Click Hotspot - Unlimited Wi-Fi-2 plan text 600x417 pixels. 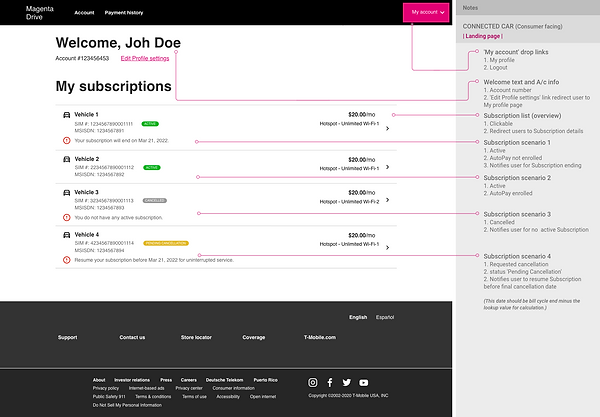pyautogui.click(x=349, y=202)
